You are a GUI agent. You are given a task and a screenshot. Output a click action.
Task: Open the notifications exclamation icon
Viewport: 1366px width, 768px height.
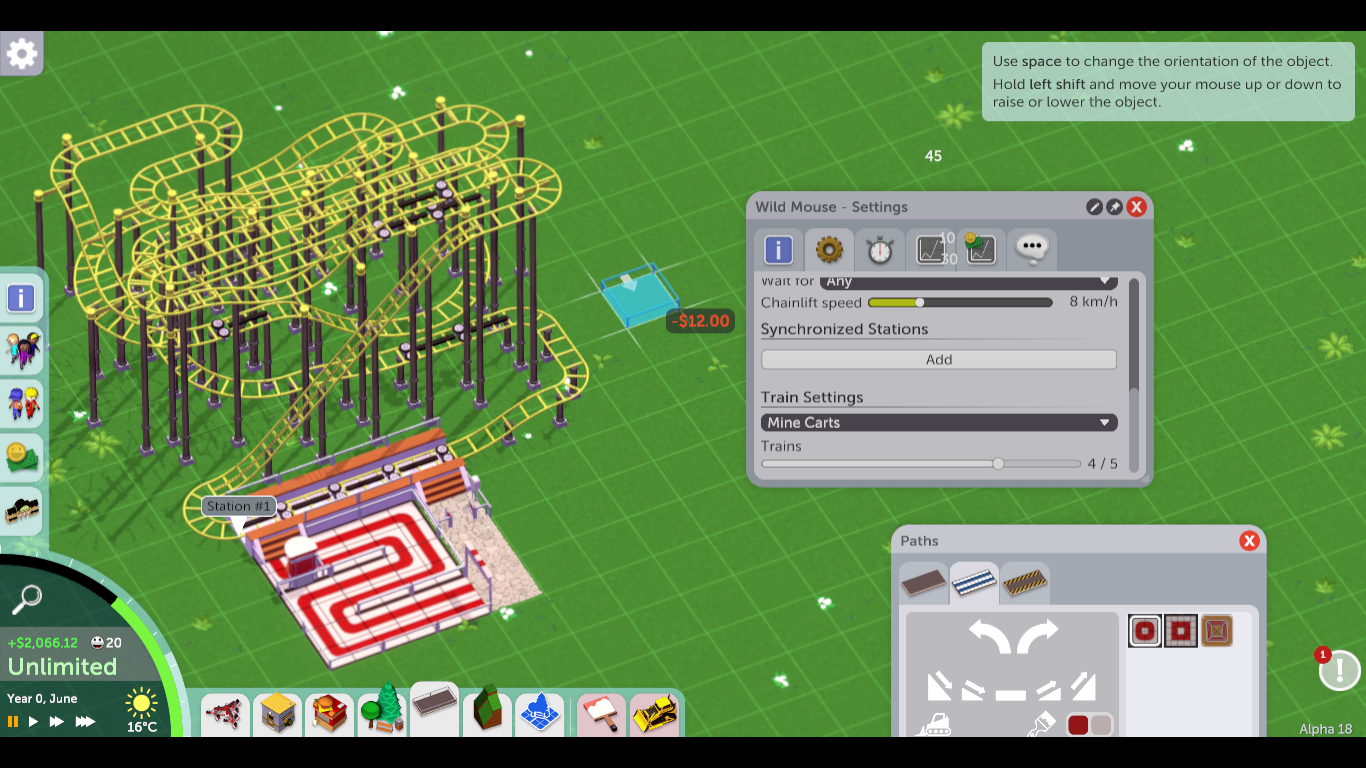1339,670
